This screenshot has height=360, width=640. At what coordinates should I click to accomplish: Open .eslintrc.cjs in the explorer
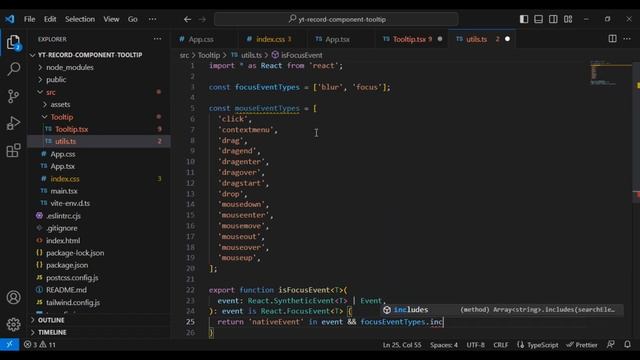pyautogui.click(x=63, y=216)
